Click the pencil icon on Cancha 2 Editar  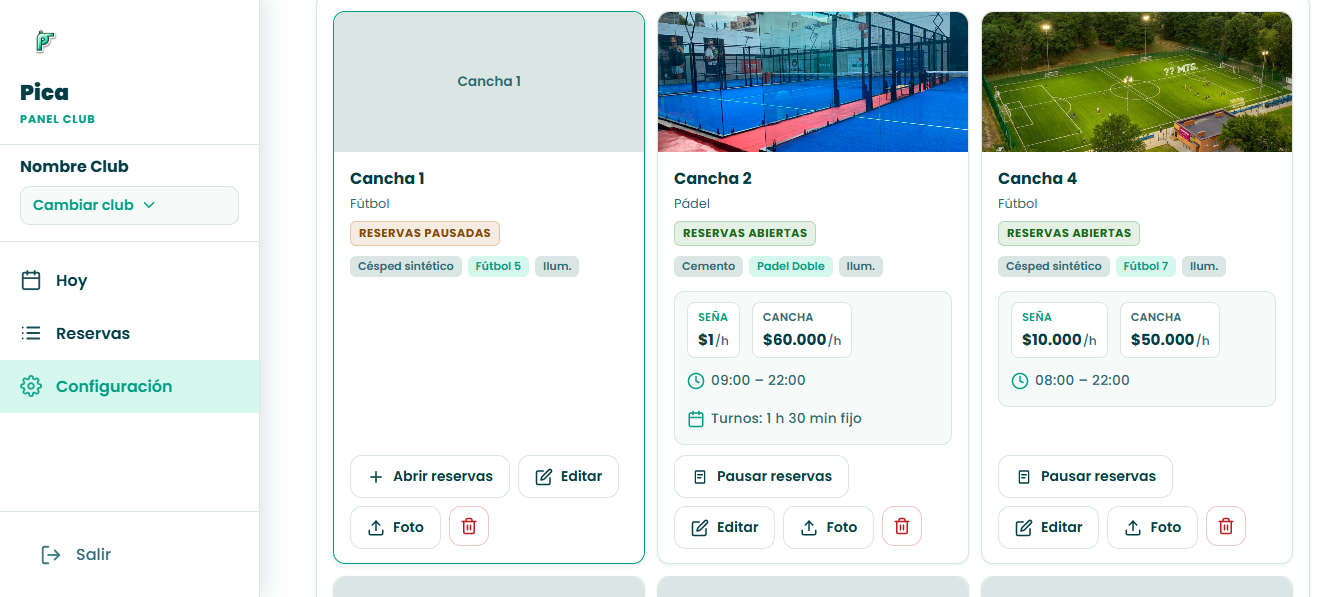[x=700, y=528]
